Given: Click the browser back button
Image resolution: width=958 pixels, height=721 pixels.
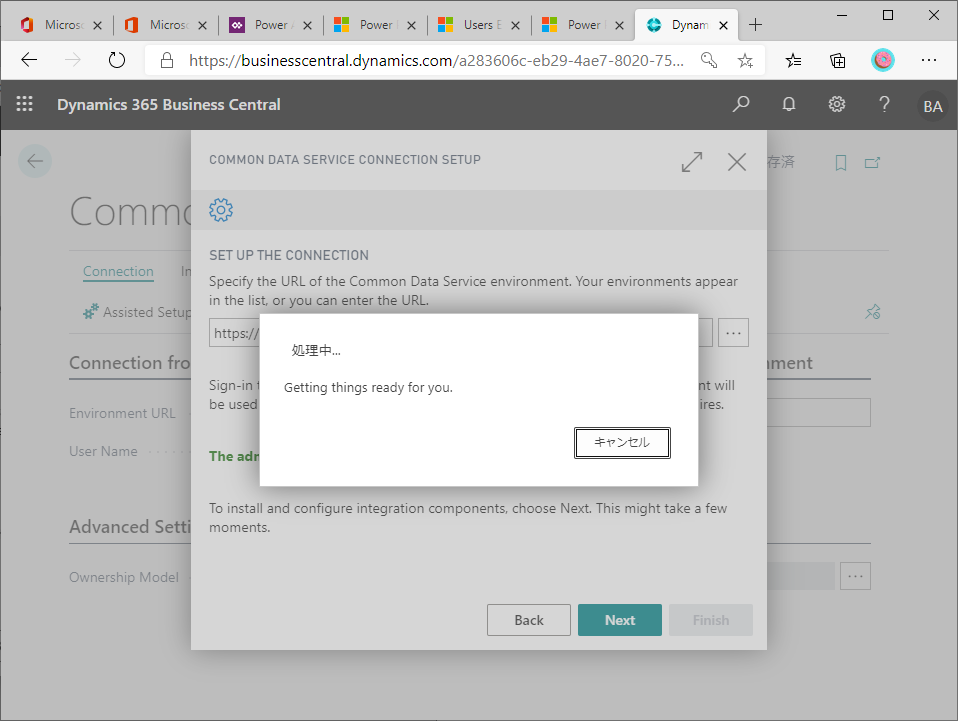Looking at the screenshot, I should 29,60.
